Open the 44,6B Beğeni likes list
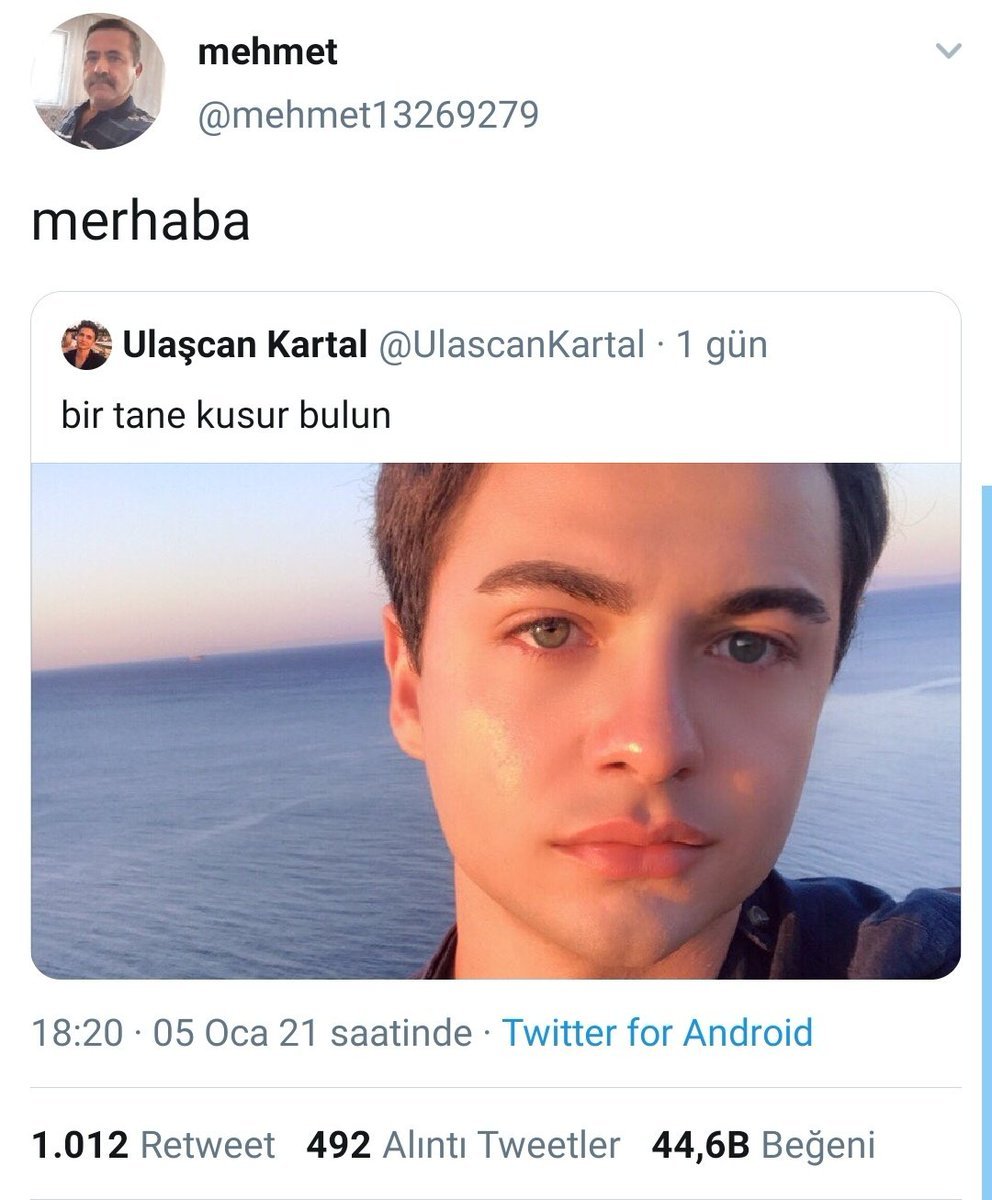Image resolution: width=992 pixels, height=1200 pixels. coord(763,1145)
